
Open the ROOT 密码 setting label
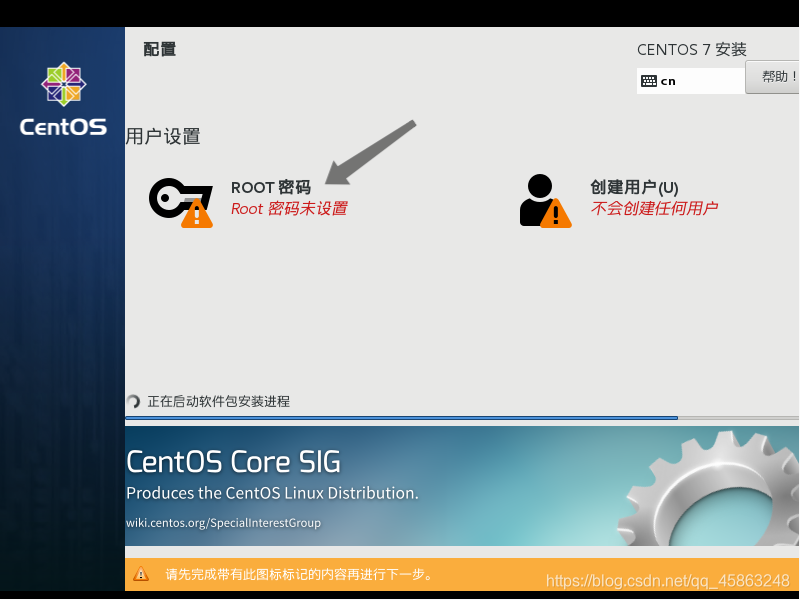(x=271, y=187)
